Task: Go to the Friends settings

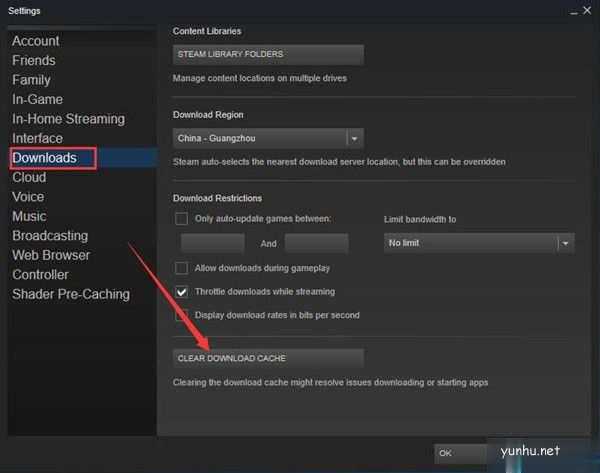Action: pyautogui.click(x=34, y=60)
